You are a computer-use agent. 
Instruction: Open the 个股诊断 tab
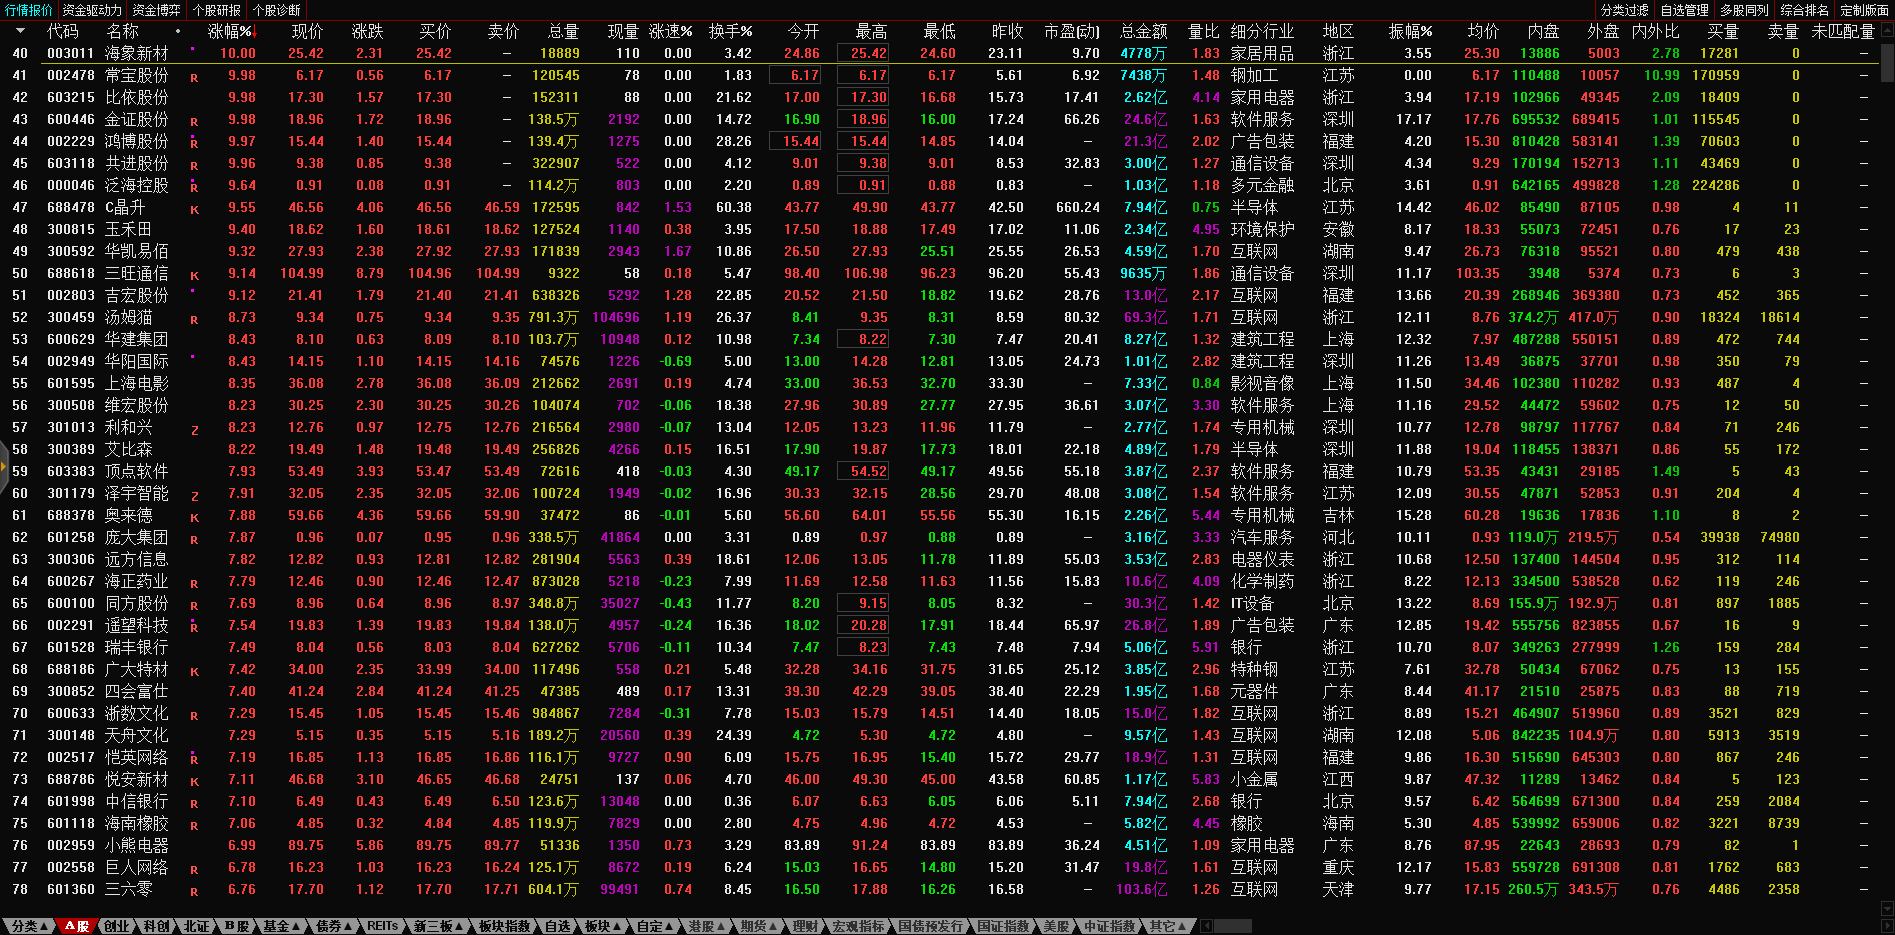point(276,10)
